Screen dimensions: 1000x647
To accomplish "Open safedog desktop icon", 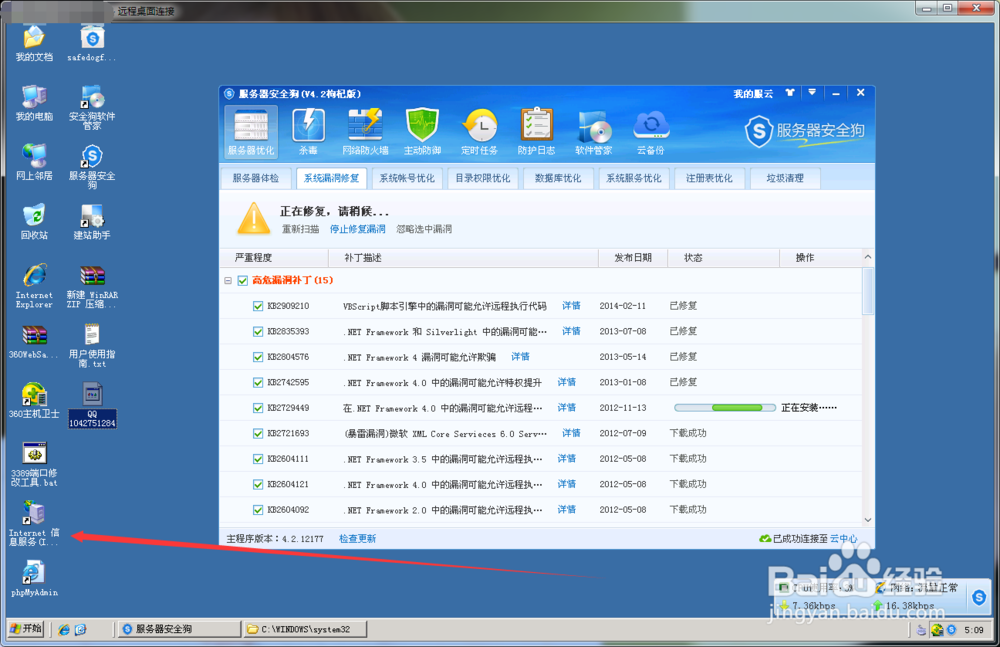I will tap(92, 43).
